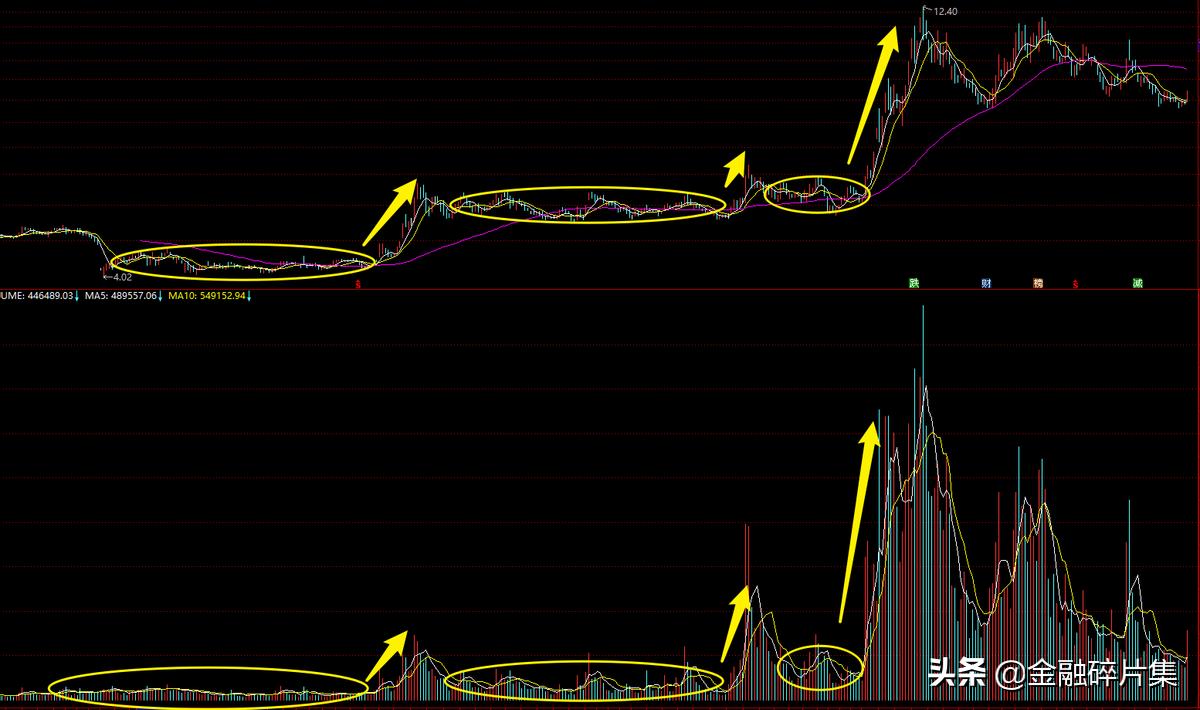Click the MA5: 489557.06 indicator value

pyautogui.click(x=120, y=296)
